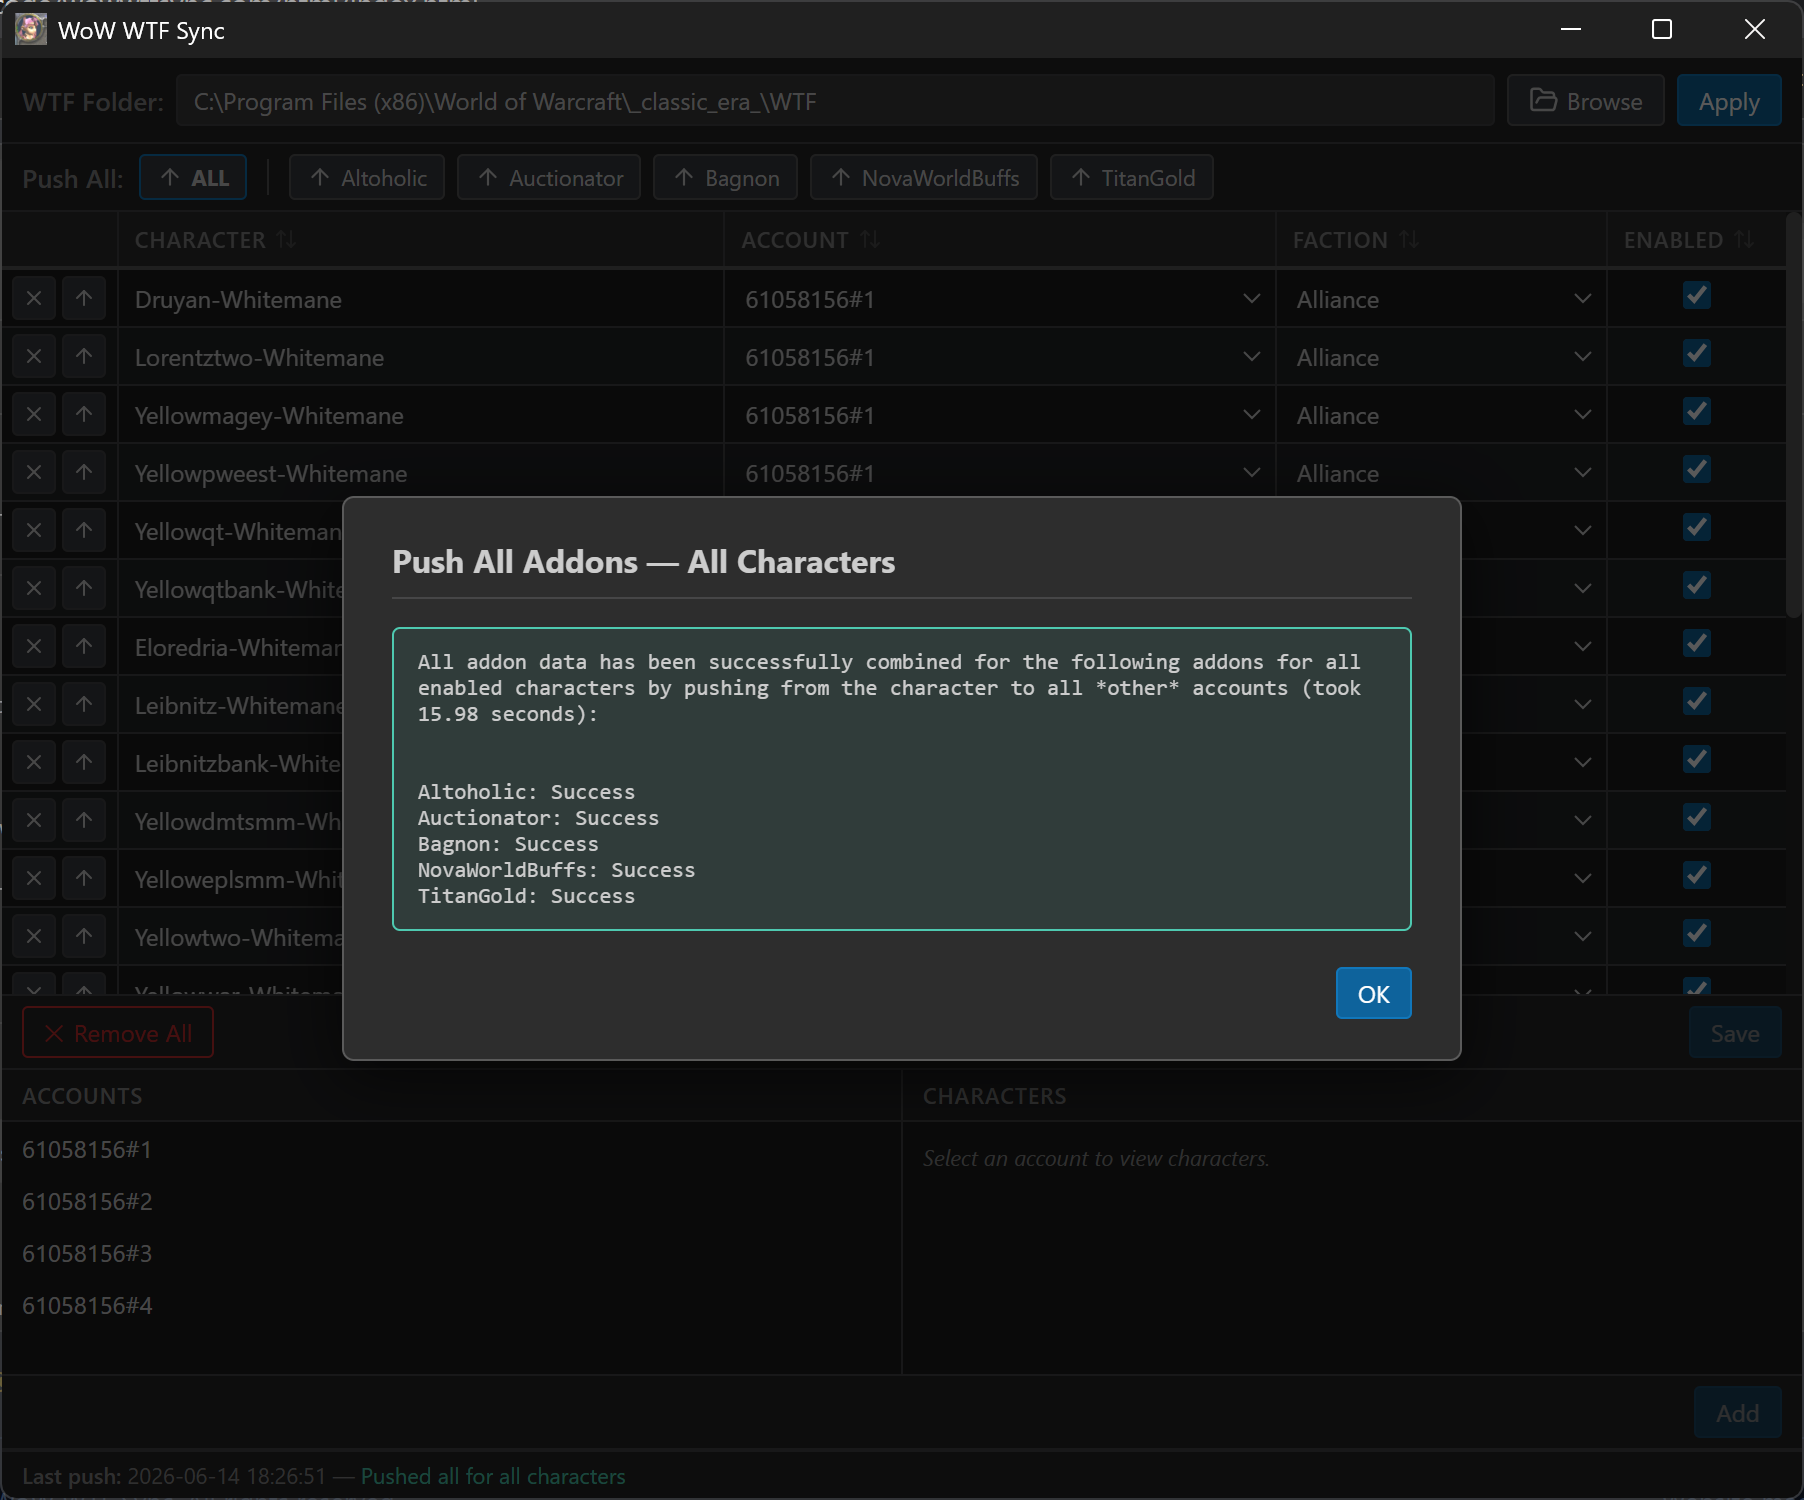Viewport: 1804px width, 1500px height.
Task: Focus the WTF Folder path field
Action: pyautogui.click(x=835, y=101)
